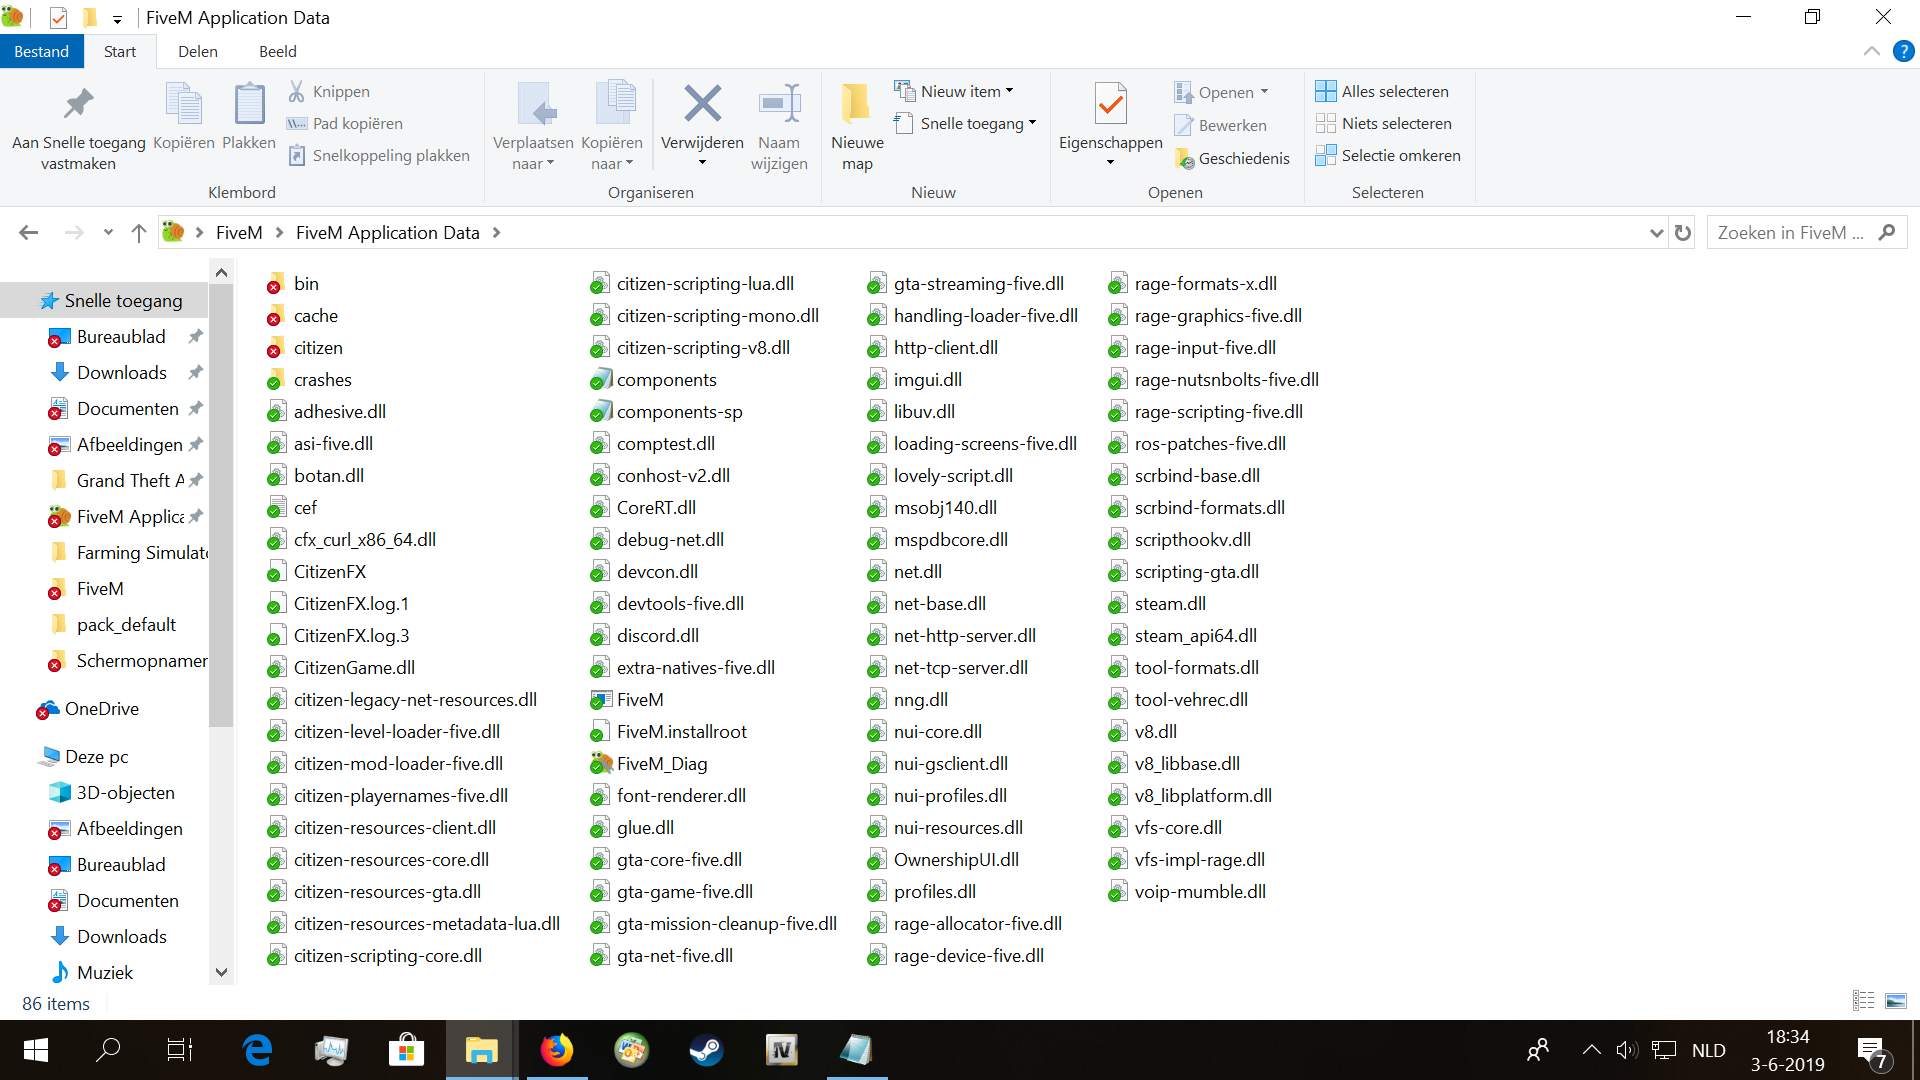Click the Verwijderen delete icon
Screen dimensions: 1920x1080
point(702,104)
